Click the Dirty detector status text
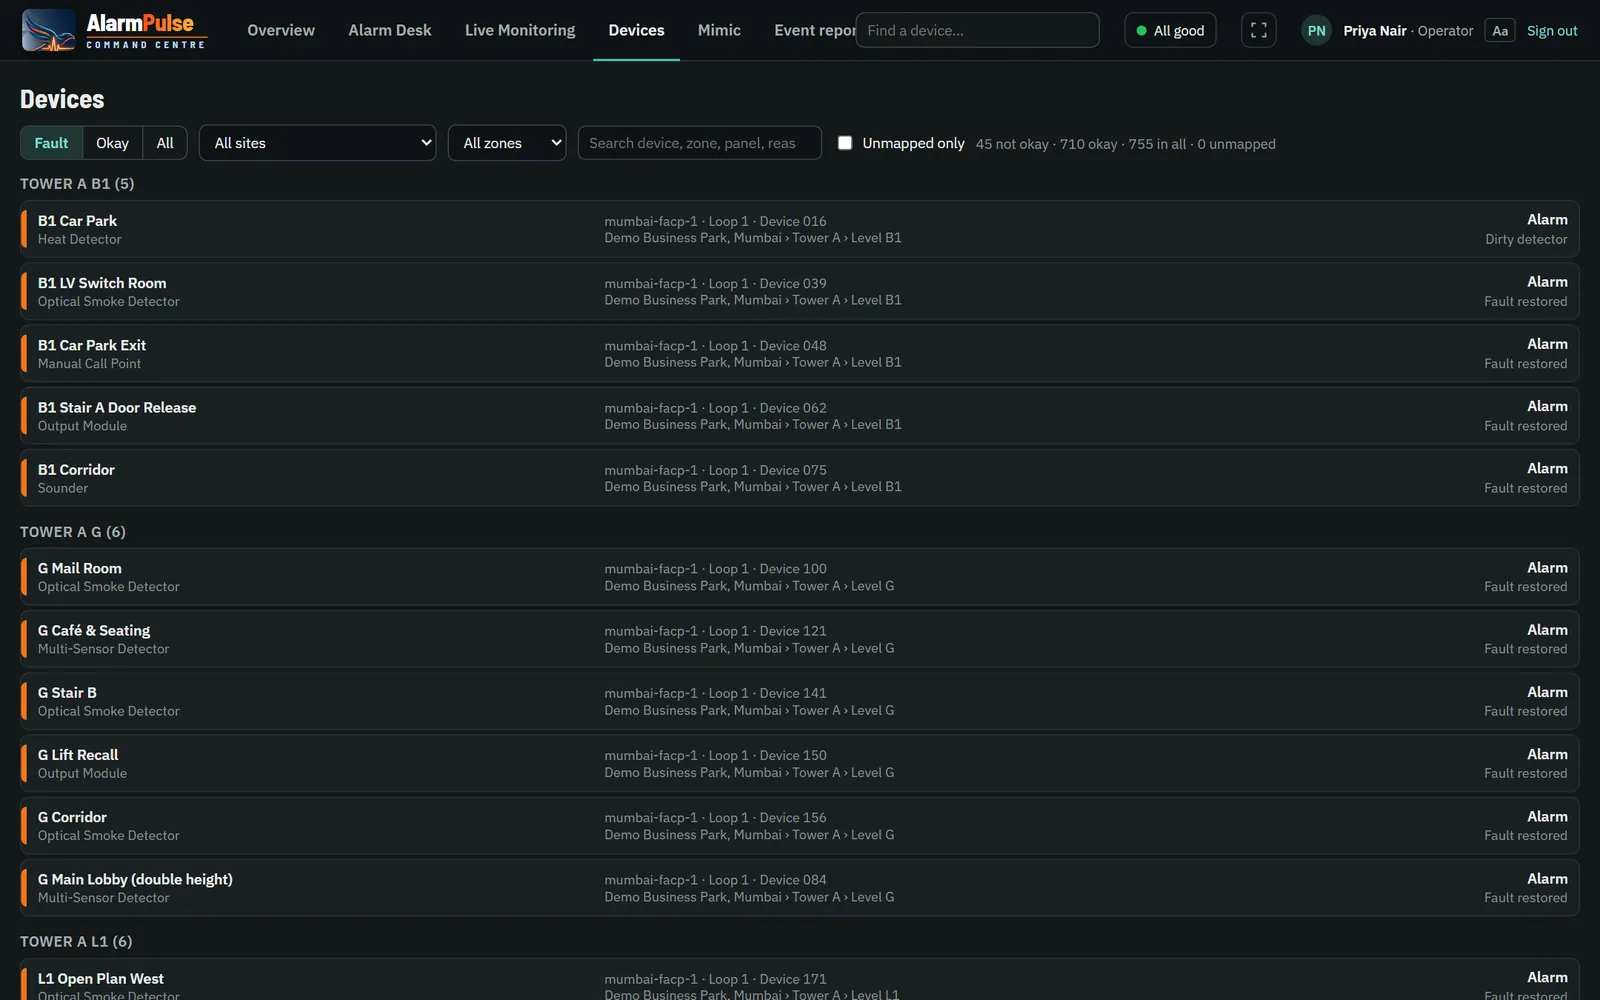Screen dimensions: 1600x1000 pos(1526,239)
